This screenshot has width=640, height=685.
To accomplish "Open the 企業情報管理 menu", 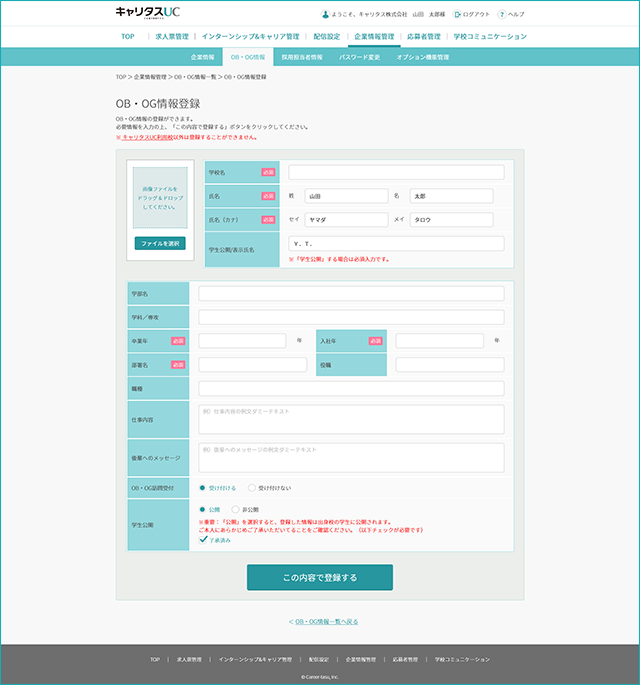I will [374, 36].
